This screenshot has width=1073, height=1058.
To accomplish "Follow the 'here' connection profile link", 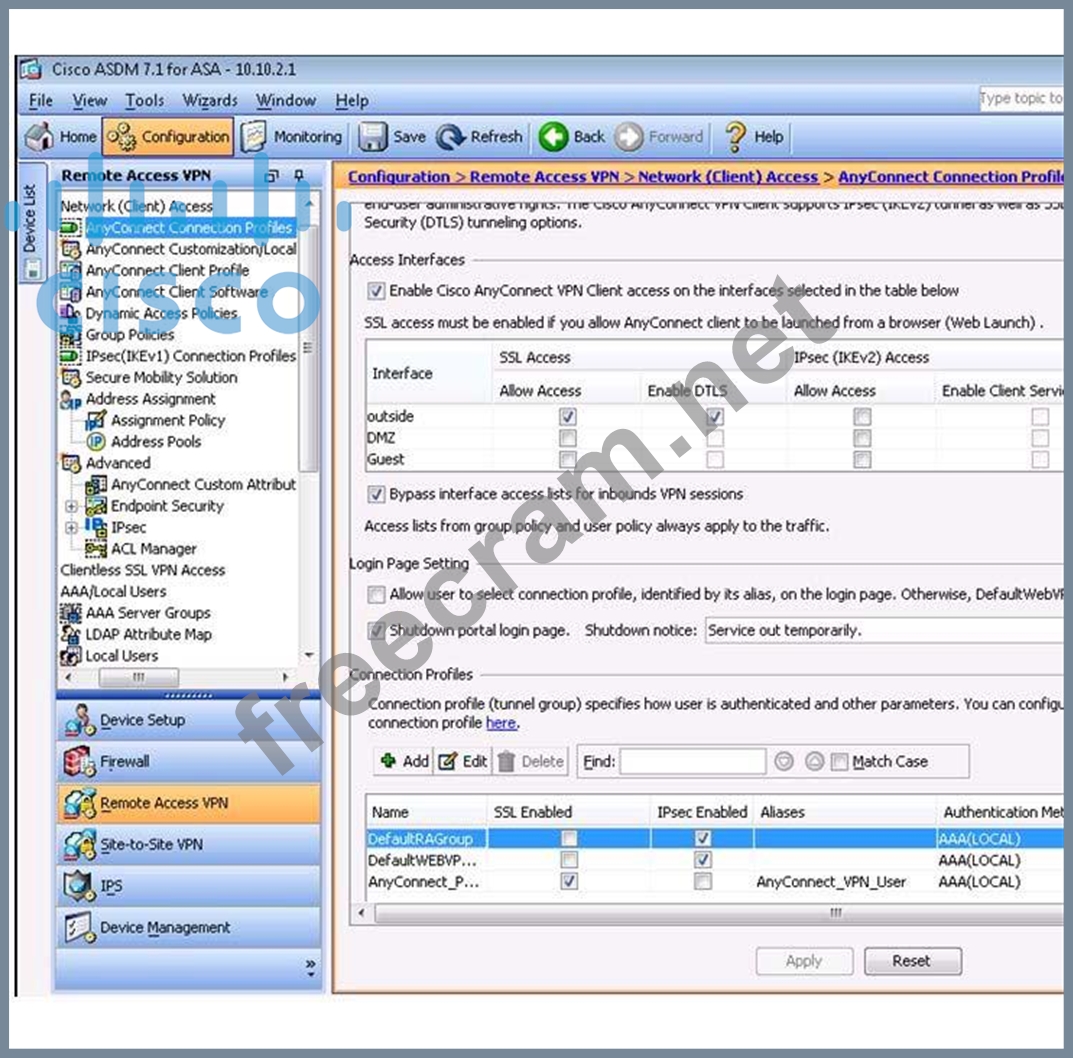I will 501,723.
